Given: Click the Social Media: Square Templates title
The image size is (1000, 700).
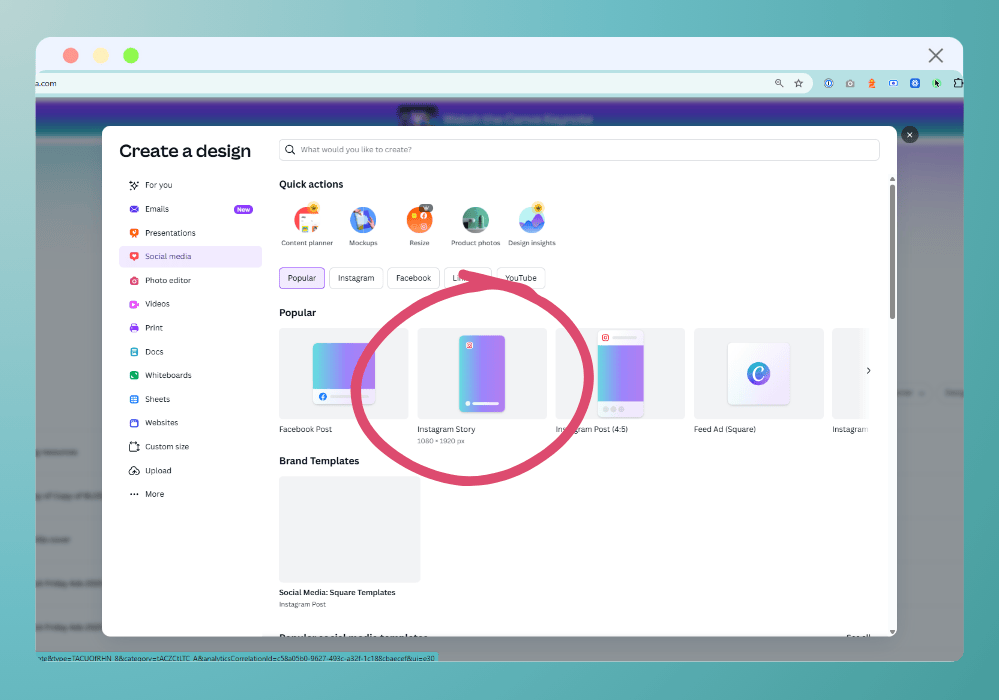Looking at the screenshot, I should [337, 592].
